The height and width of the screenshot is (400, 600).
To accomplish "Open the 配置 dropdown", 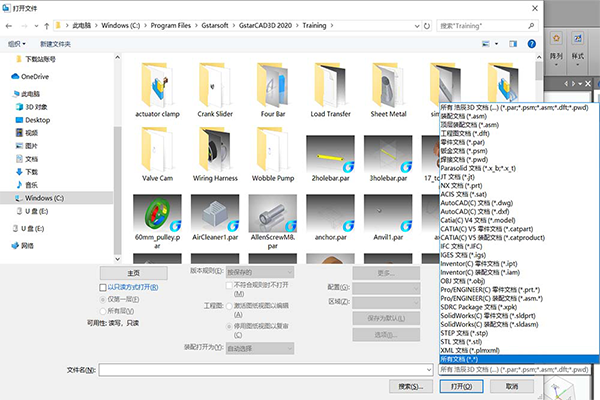I will click(x=386, y=288).
